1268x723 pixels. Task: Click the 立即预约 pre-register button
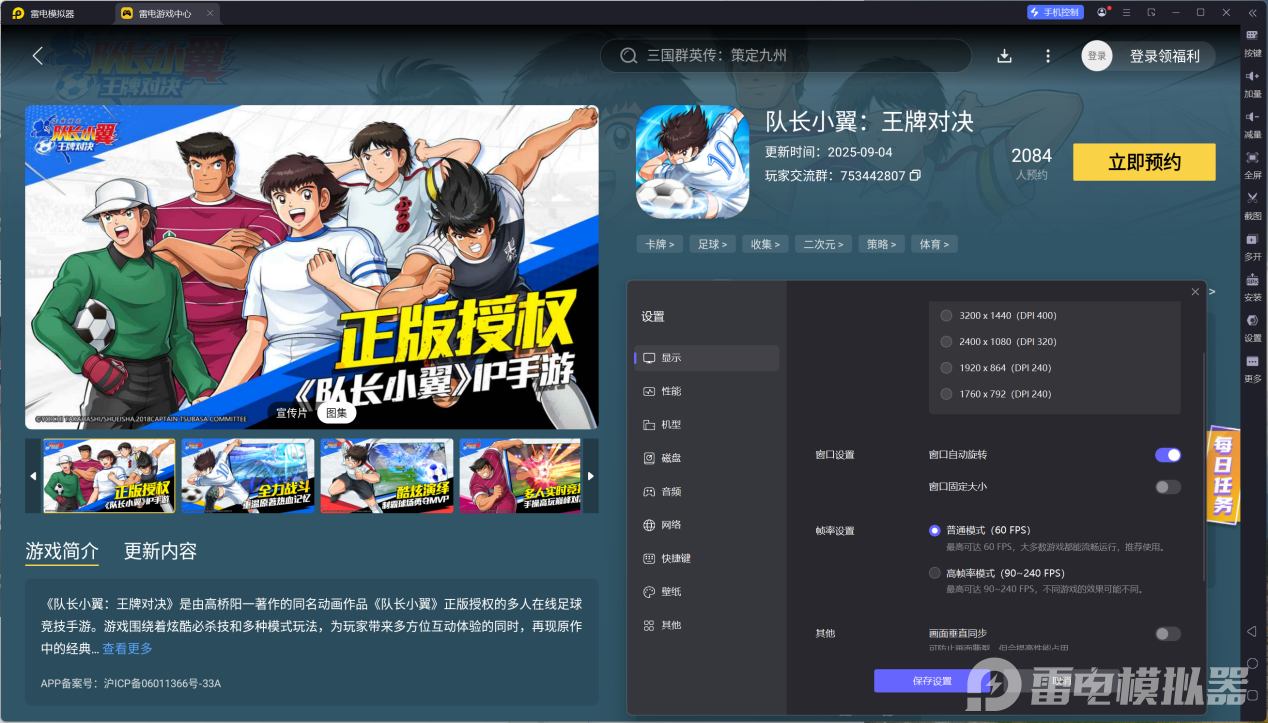(x=1143, y=161)
